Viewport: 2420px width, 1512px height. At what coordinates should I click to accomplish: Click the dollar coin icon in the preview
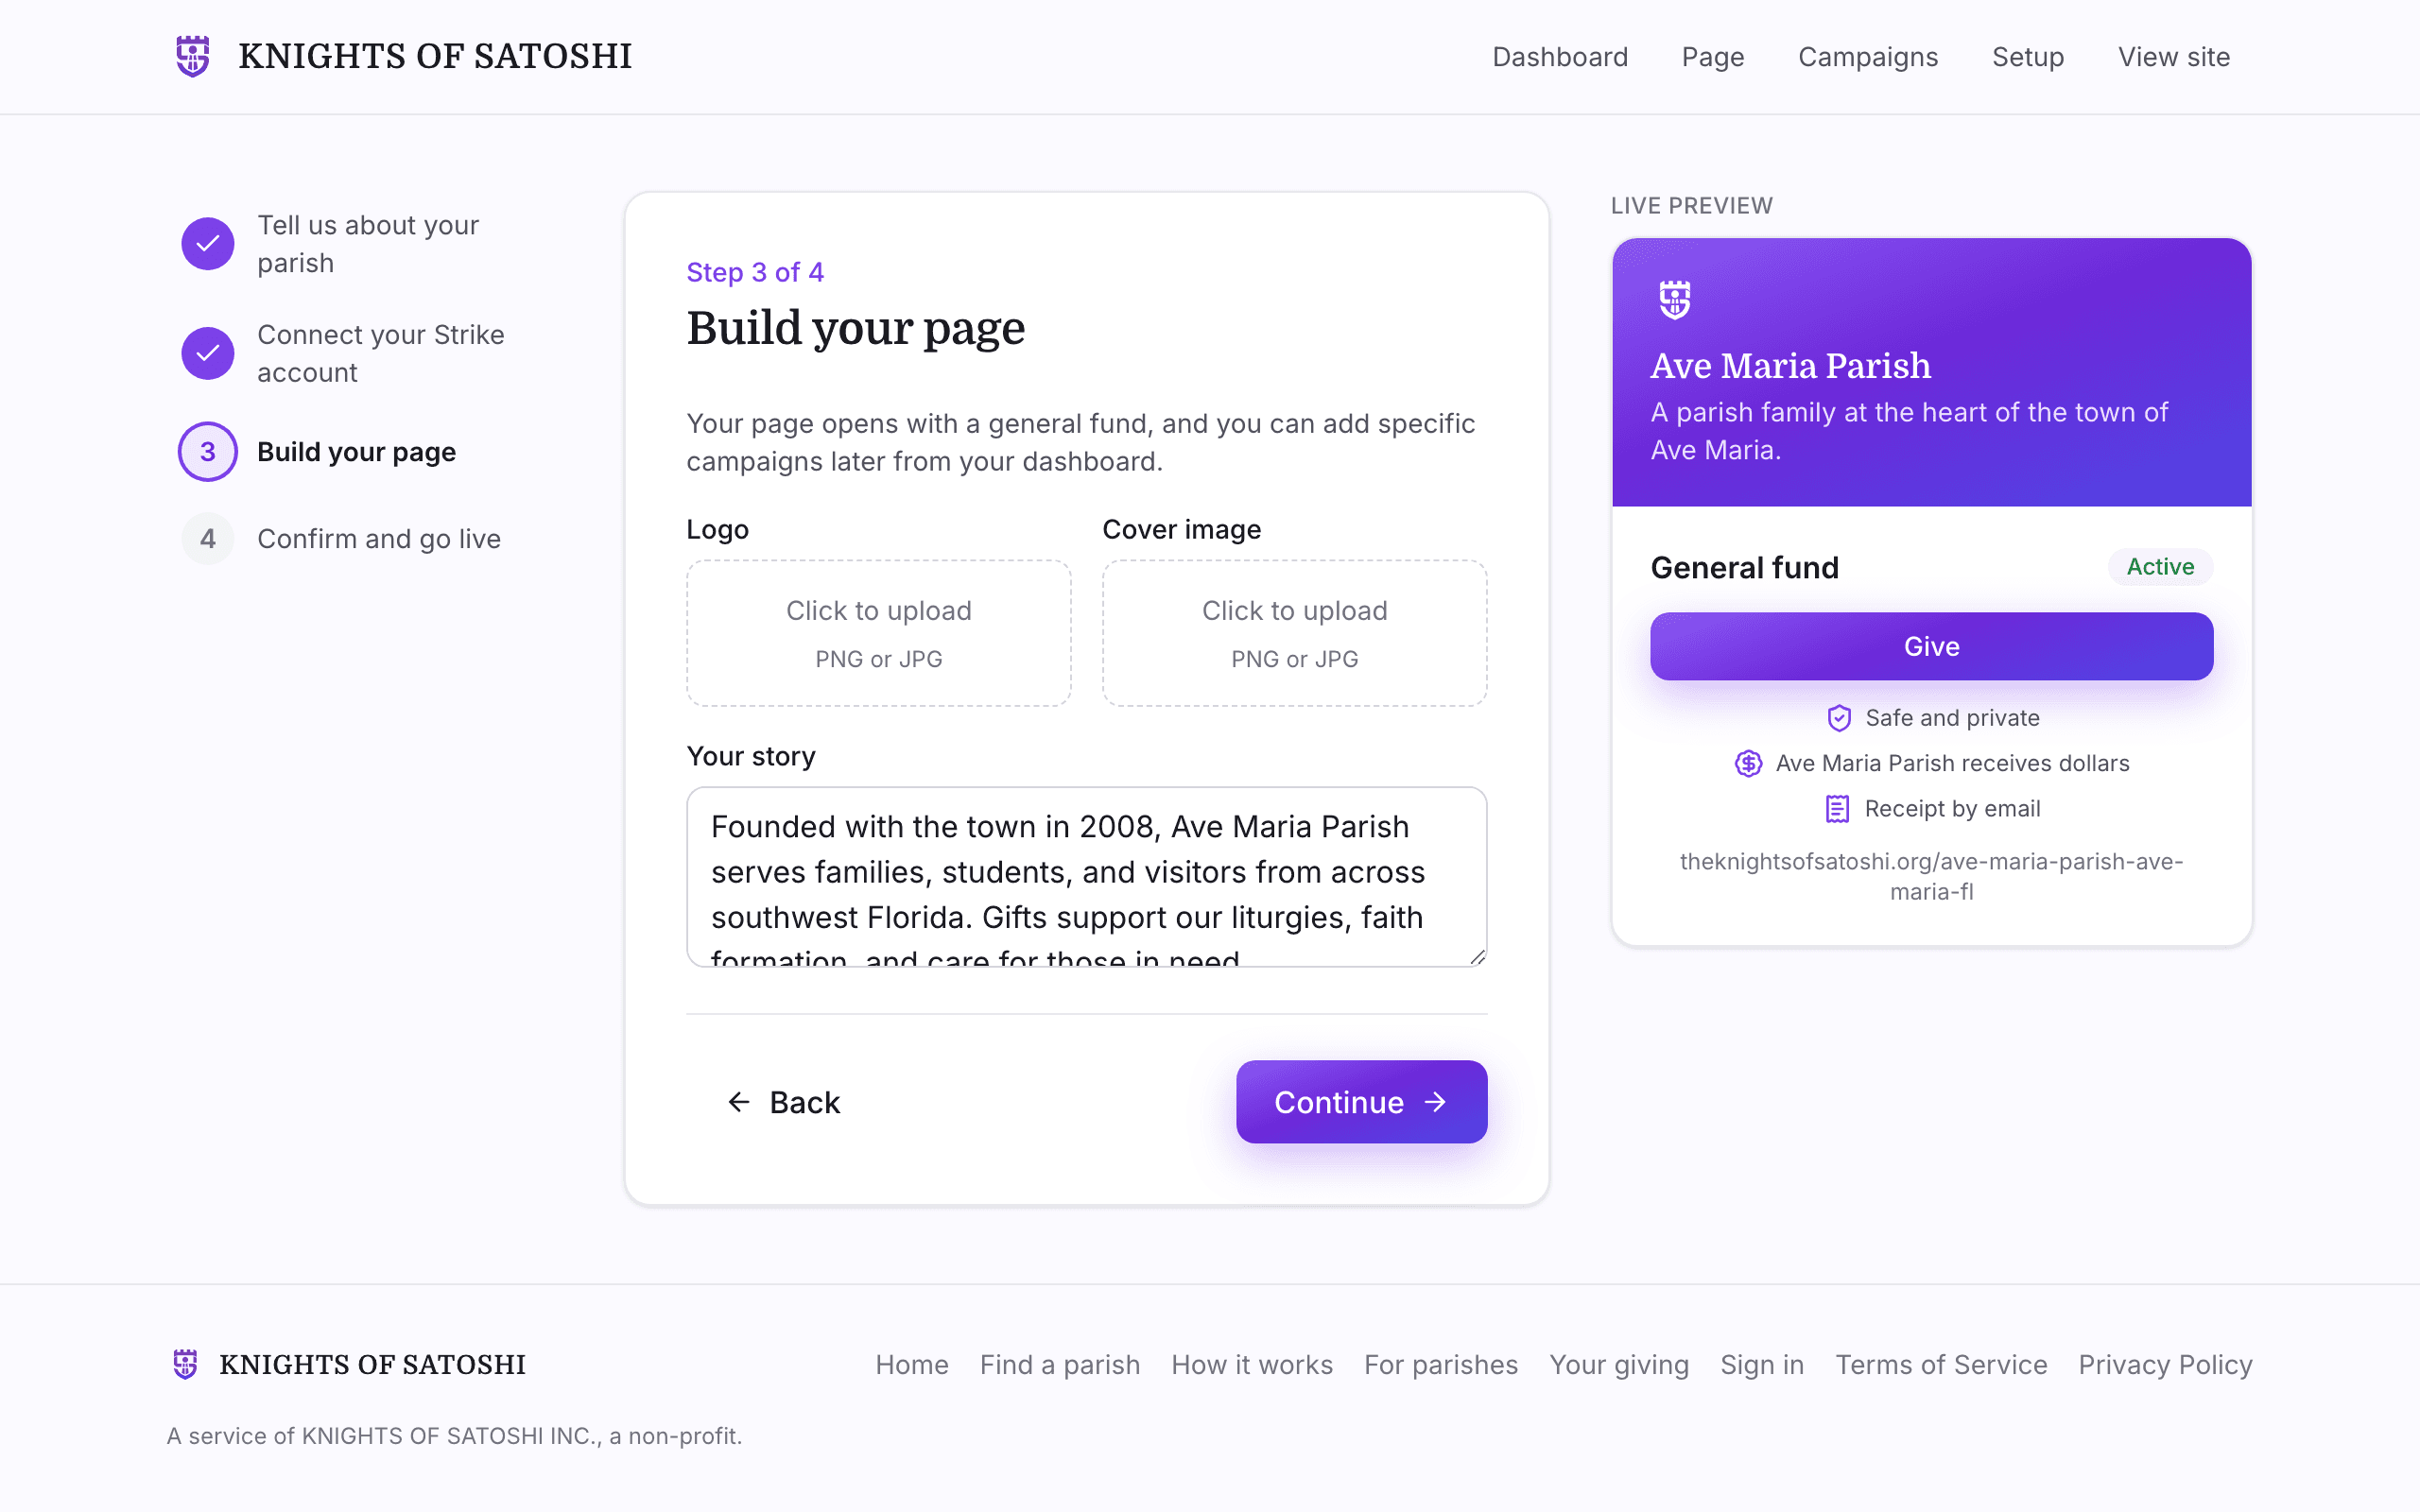(1748, 764)
